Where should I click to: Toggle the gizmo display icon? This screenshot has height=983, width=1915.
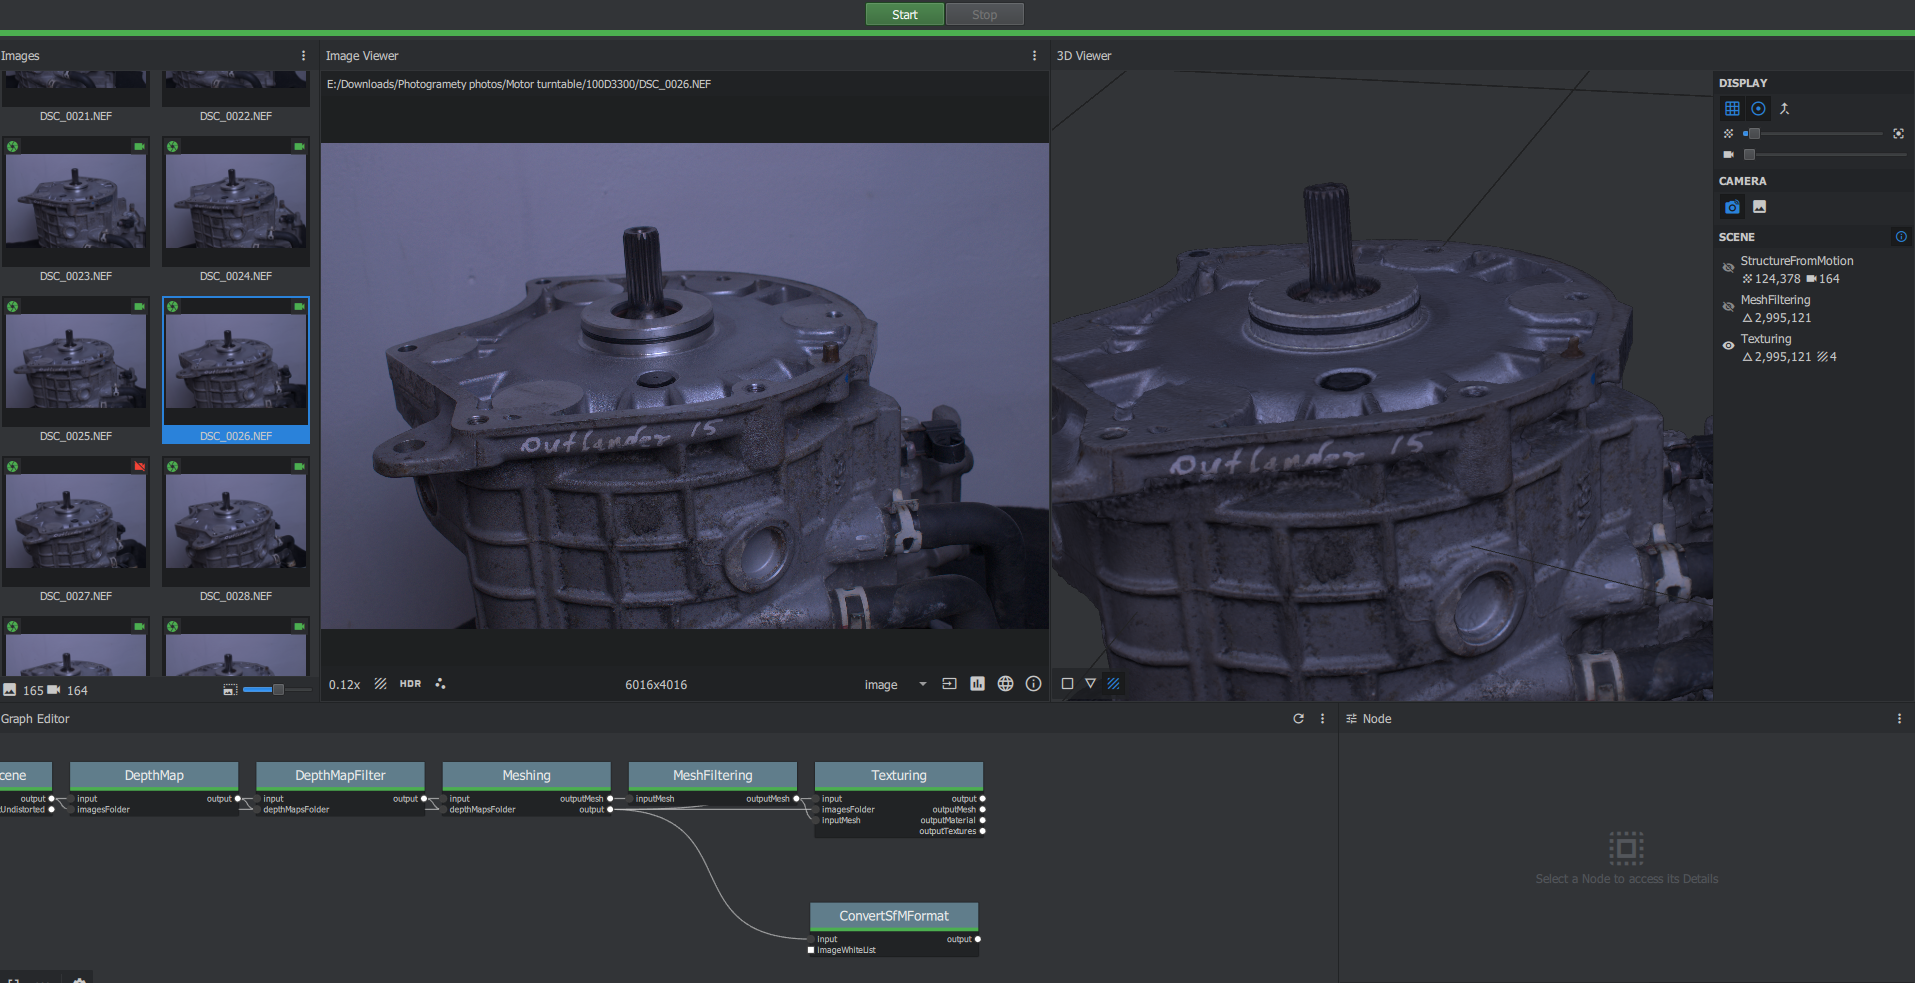pyautogui.click(x=1758, y=109)
